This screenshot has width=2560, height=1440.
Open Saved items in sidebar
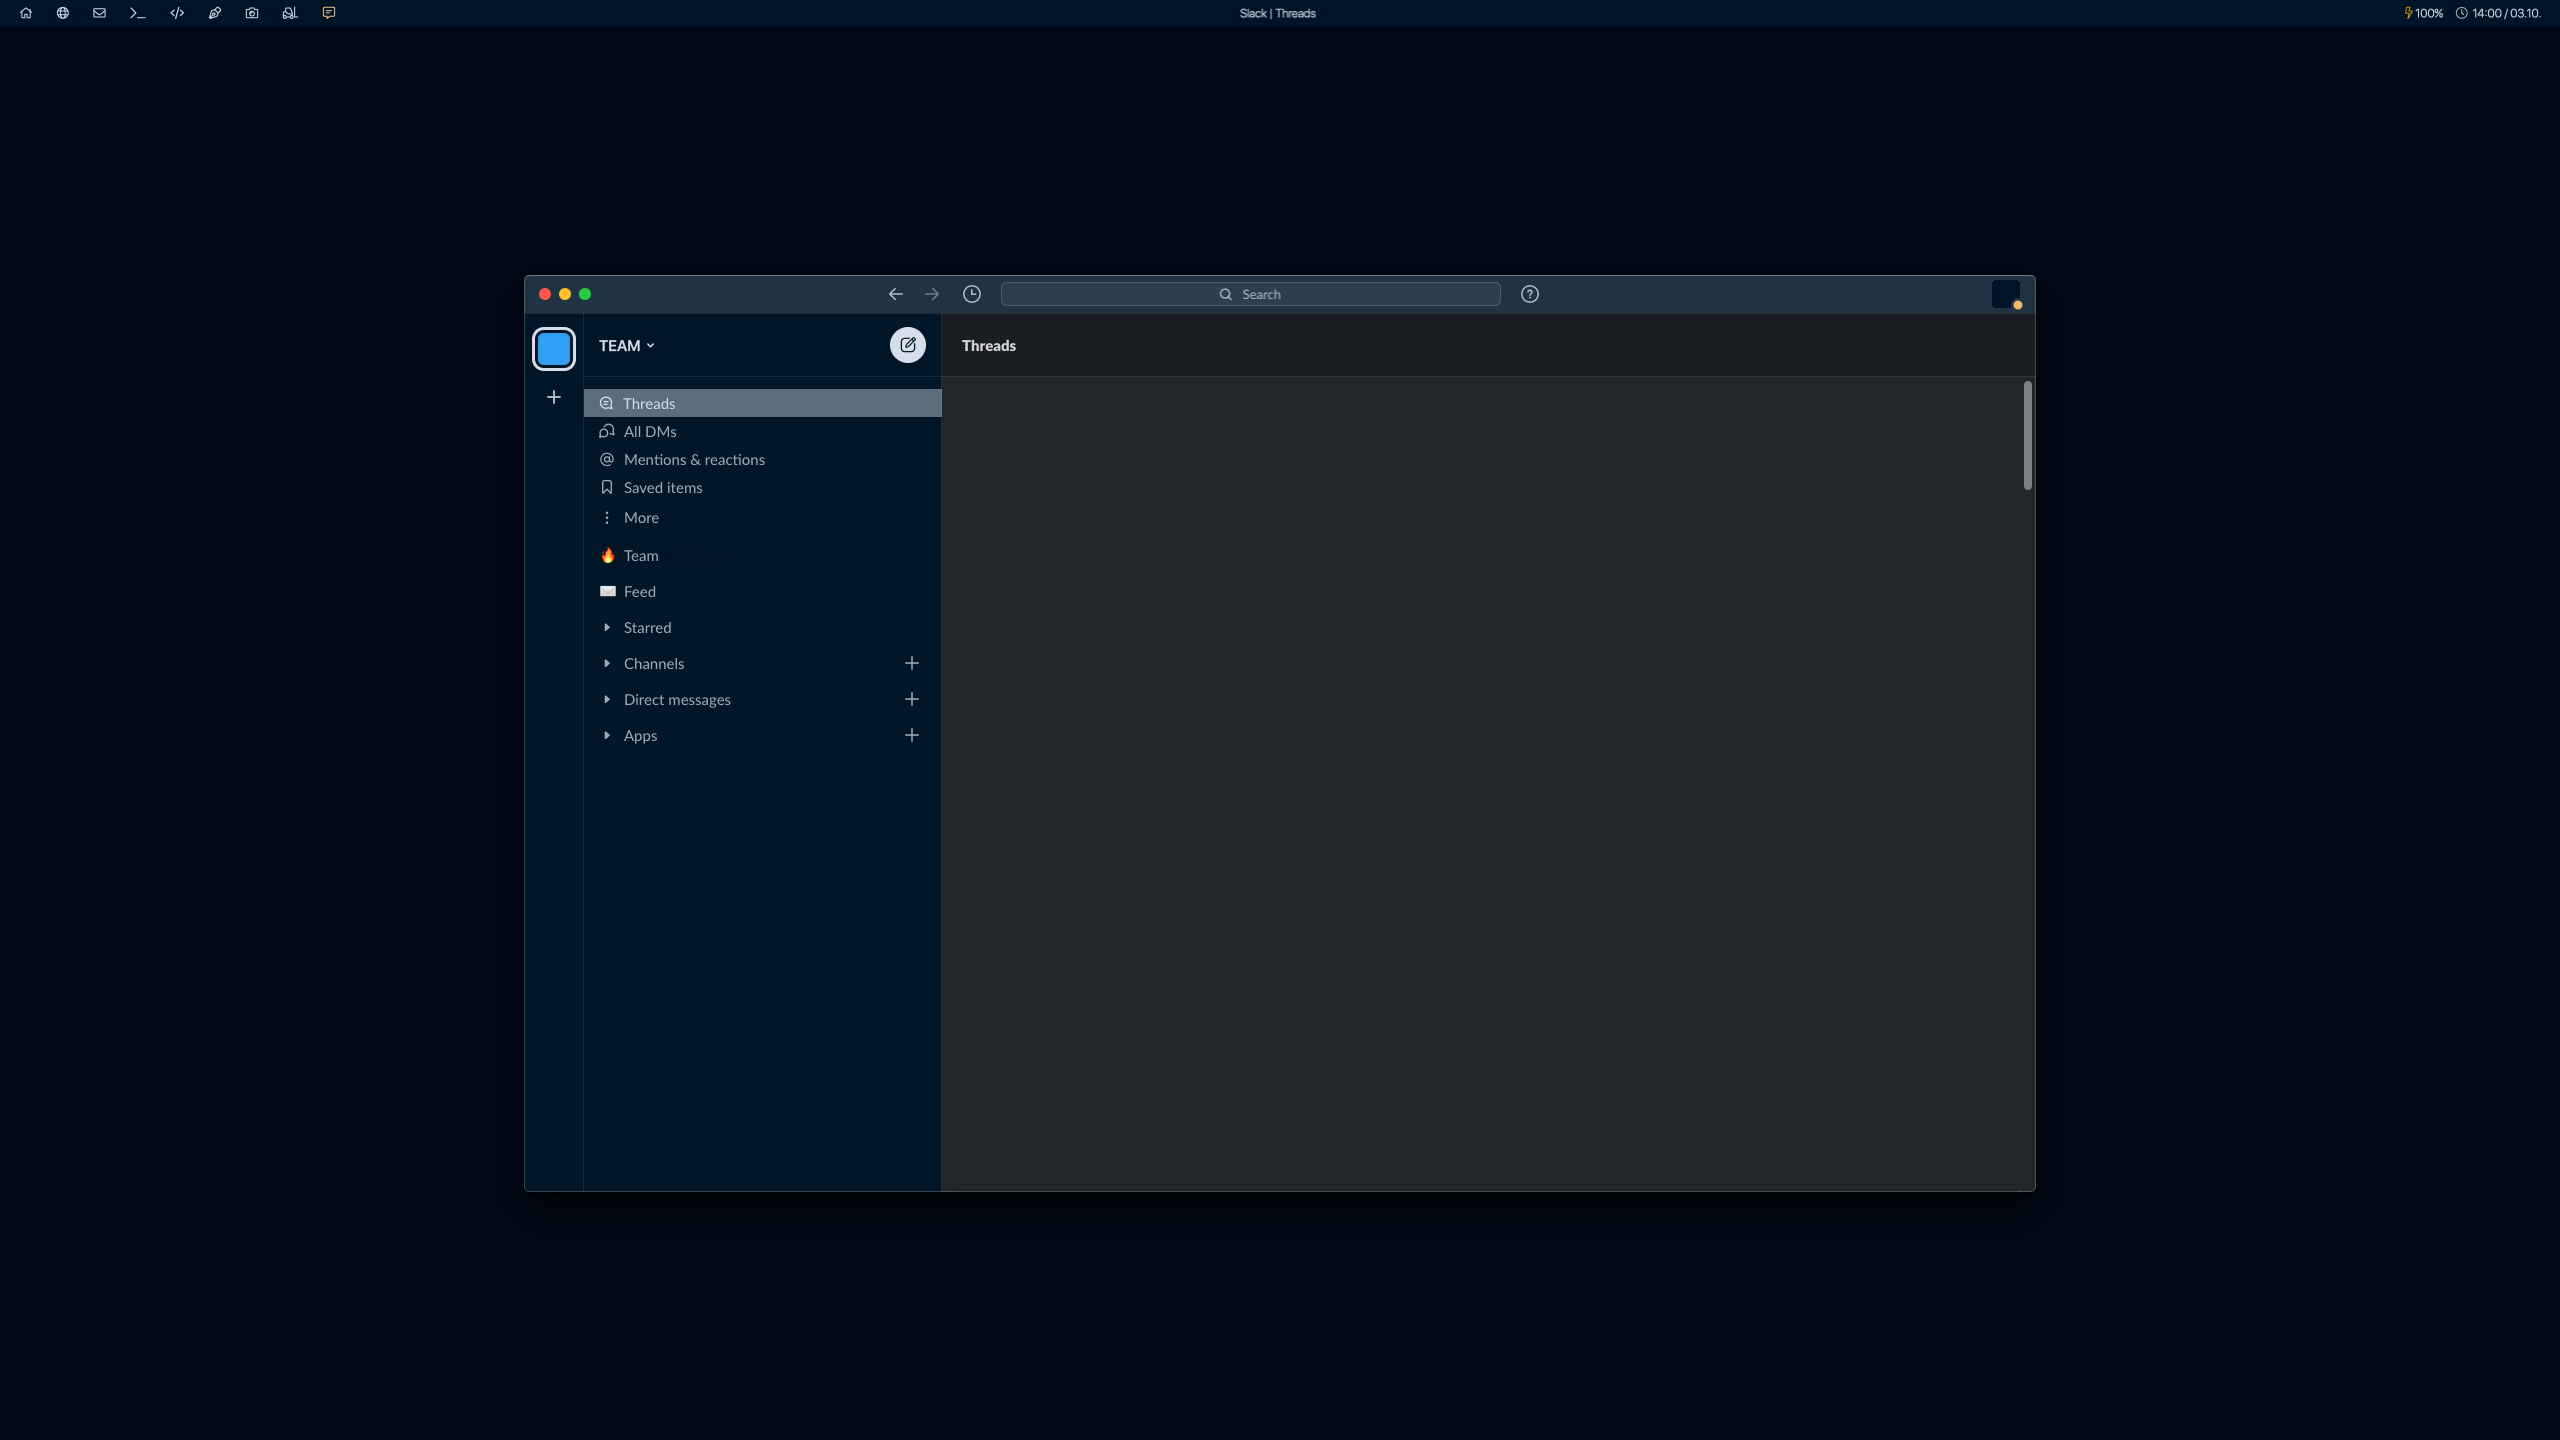coord(662,488)
